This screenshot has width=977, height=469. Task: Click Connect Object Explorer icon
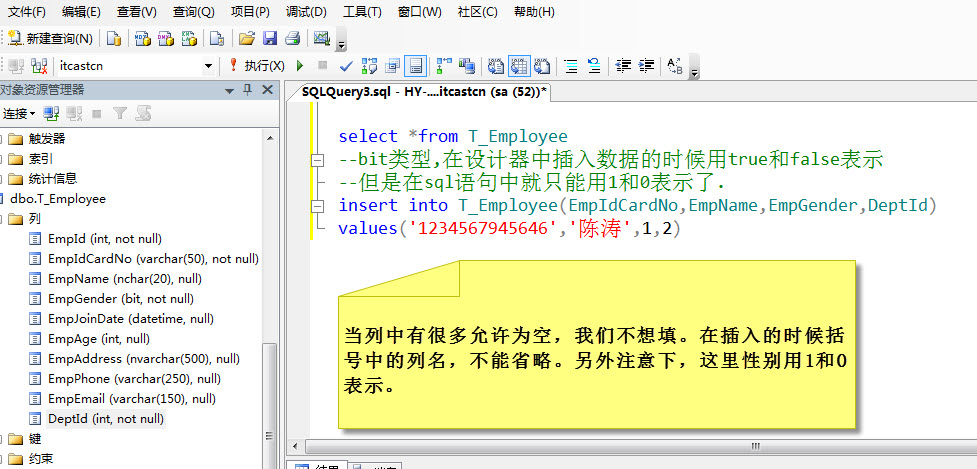(x=51, y=113)
